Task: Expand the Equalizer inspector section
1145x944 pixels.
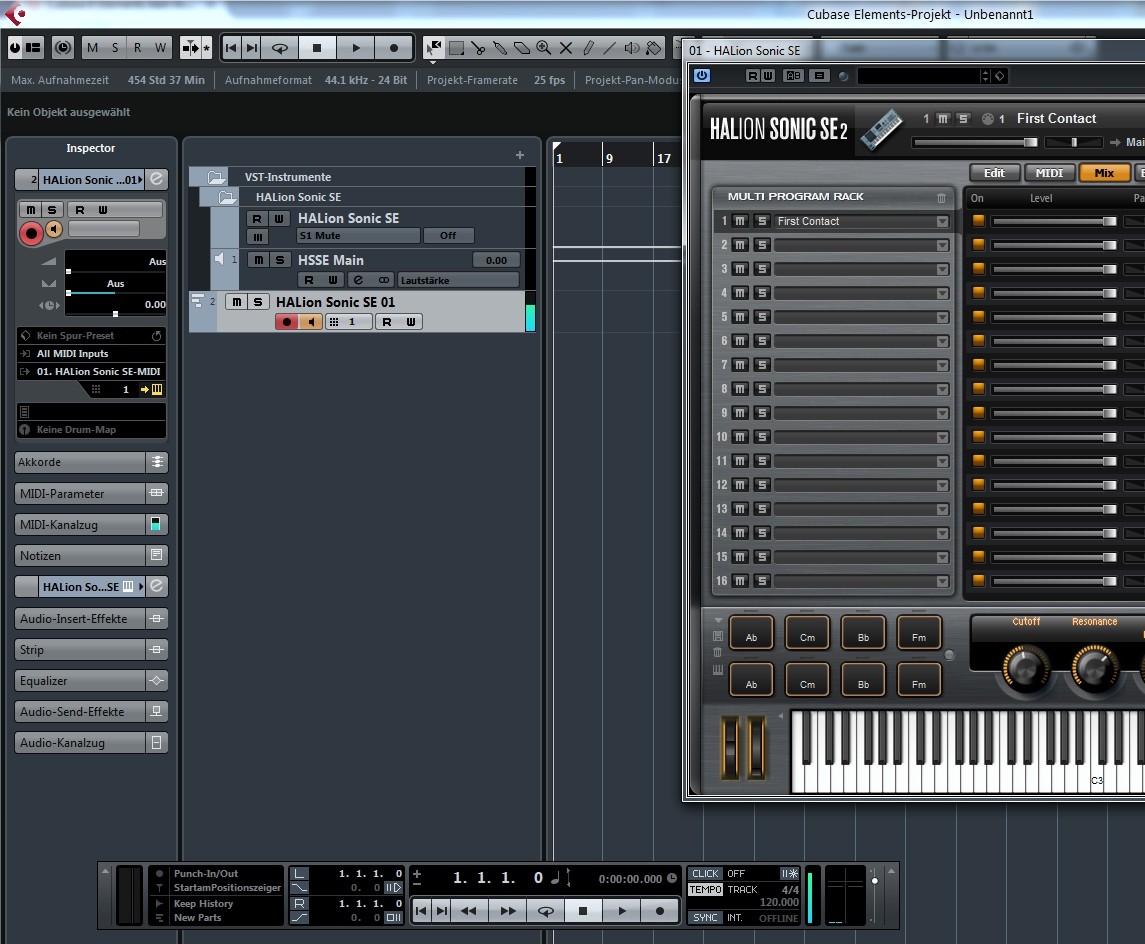Action: (x=91, y=680)
